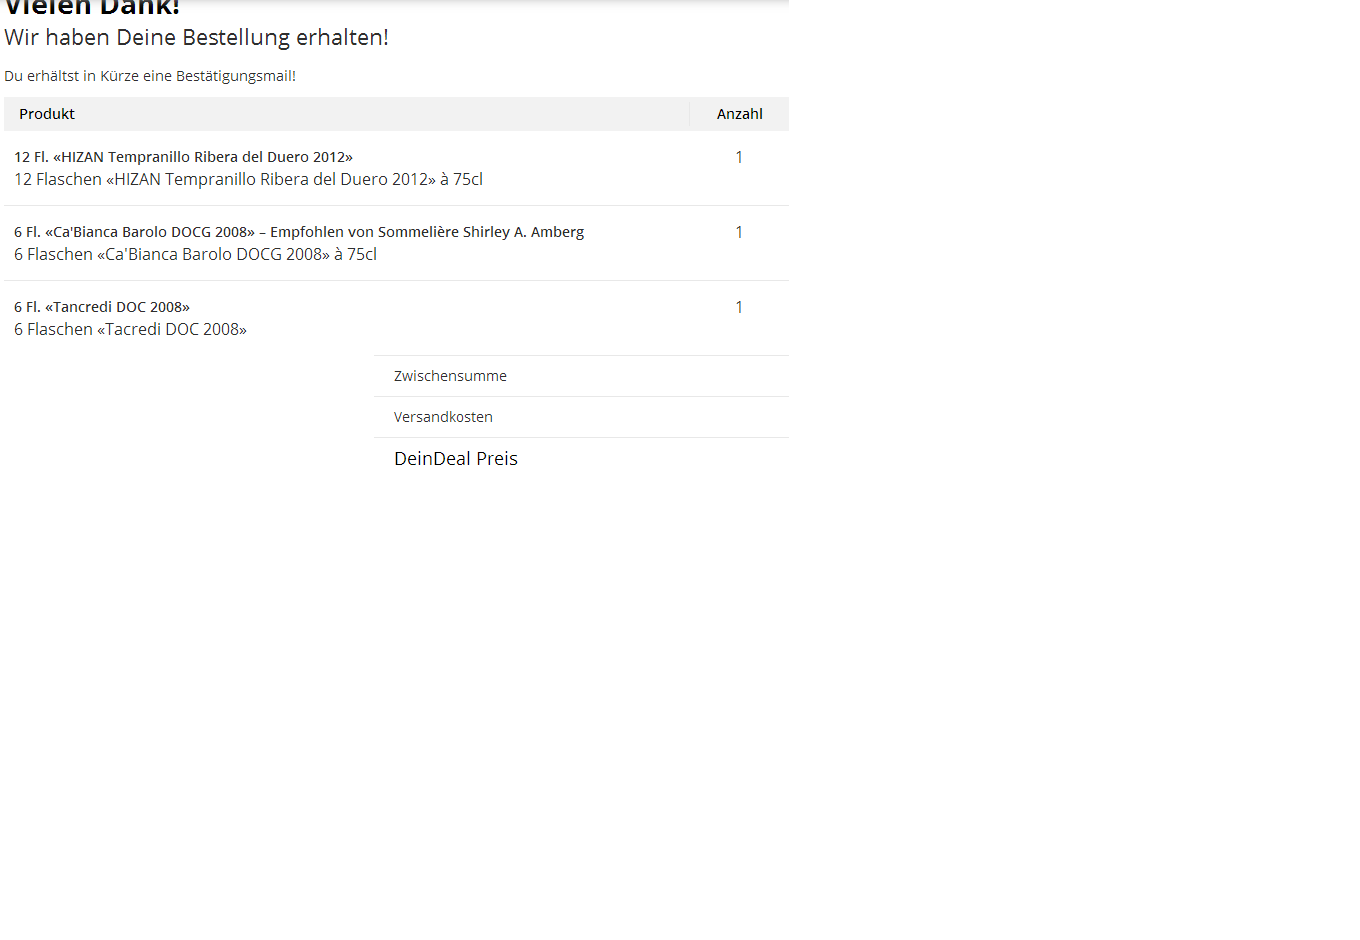Click the quantity 1 for Tancredi DOC
This screenshot has width=1360, height=940.
click(x=739, y=307)
